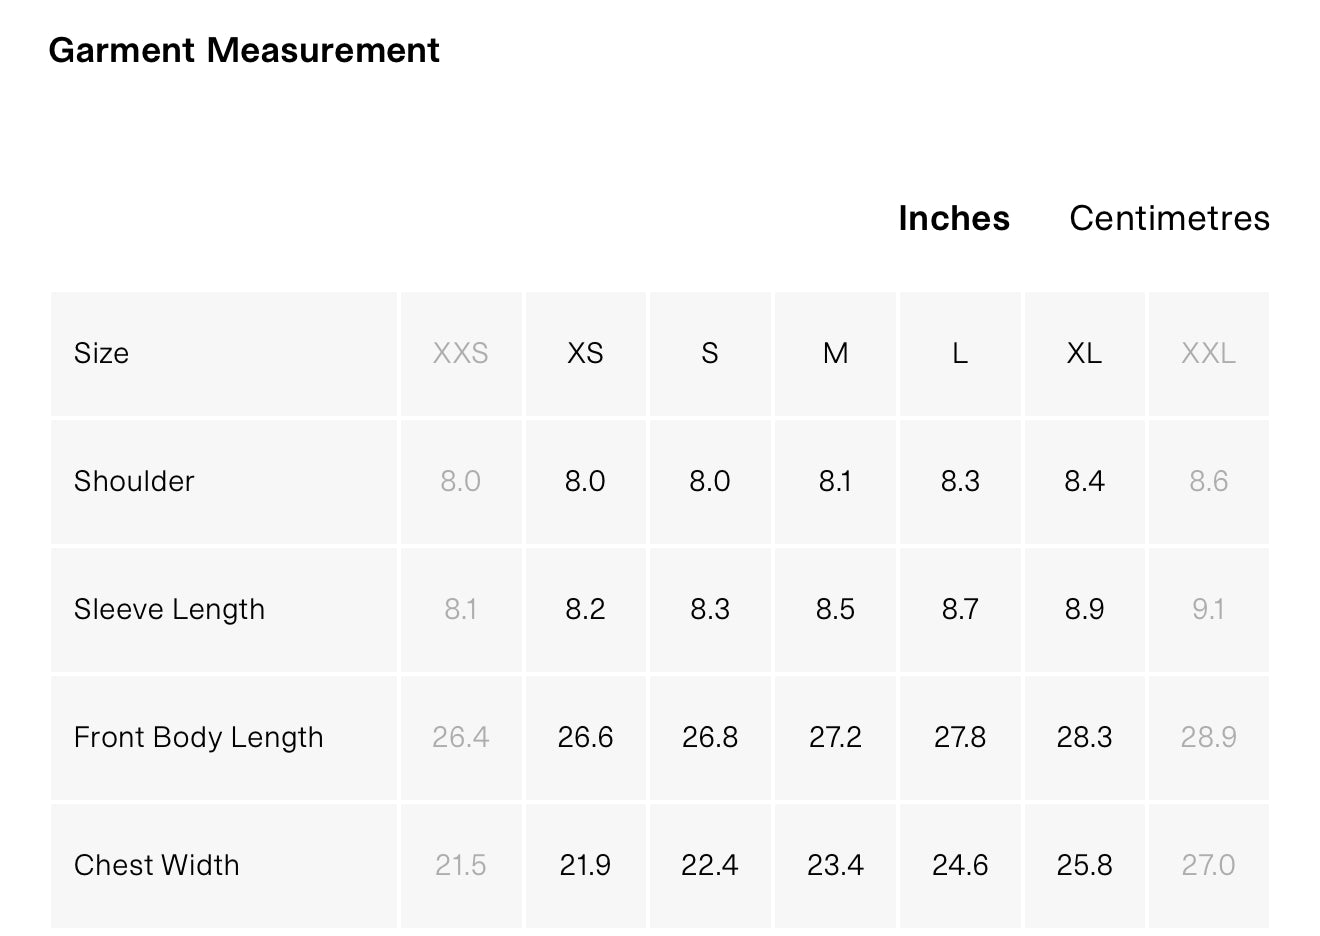Click the XS size column header
Image resolution: width=1320 pixels, height=936 pixels.
click(585, 353)
